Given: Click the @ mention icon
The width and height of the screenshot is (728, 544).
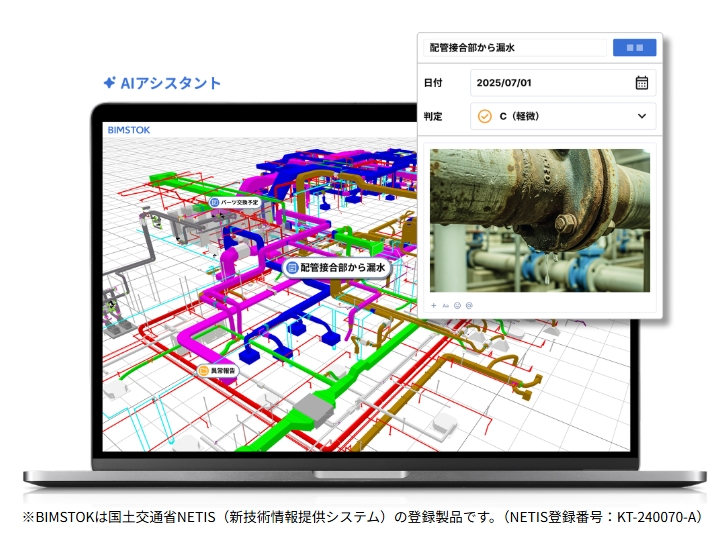Looking at the screenshot, I should coord(469,305).
